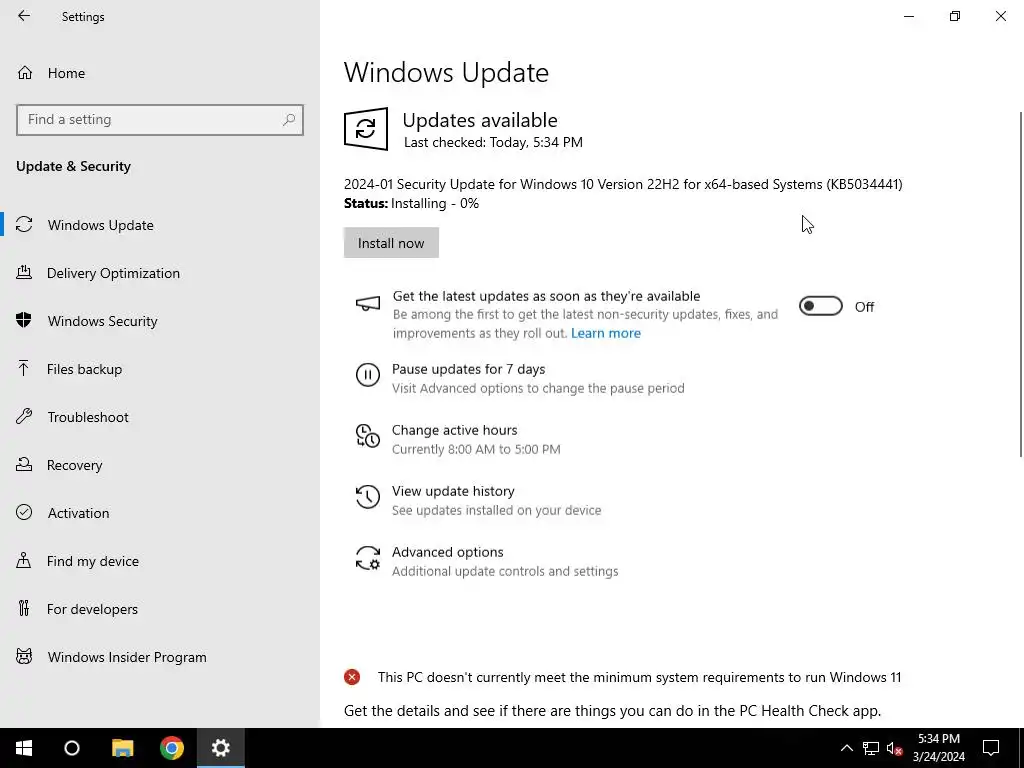Toggle get latest updates switch on
The image size is (1024, 768).
point(821,306)
